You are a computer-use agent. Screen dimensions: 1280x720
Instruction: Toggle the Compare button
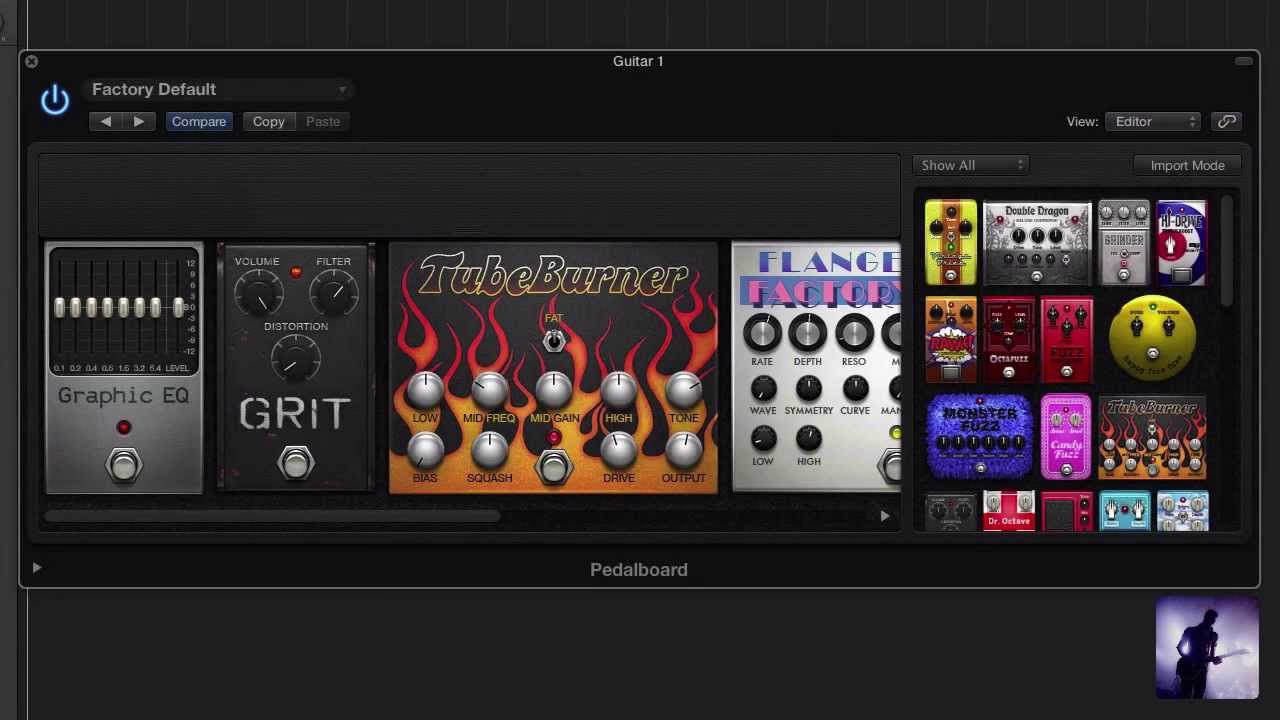tap(199, 121)
